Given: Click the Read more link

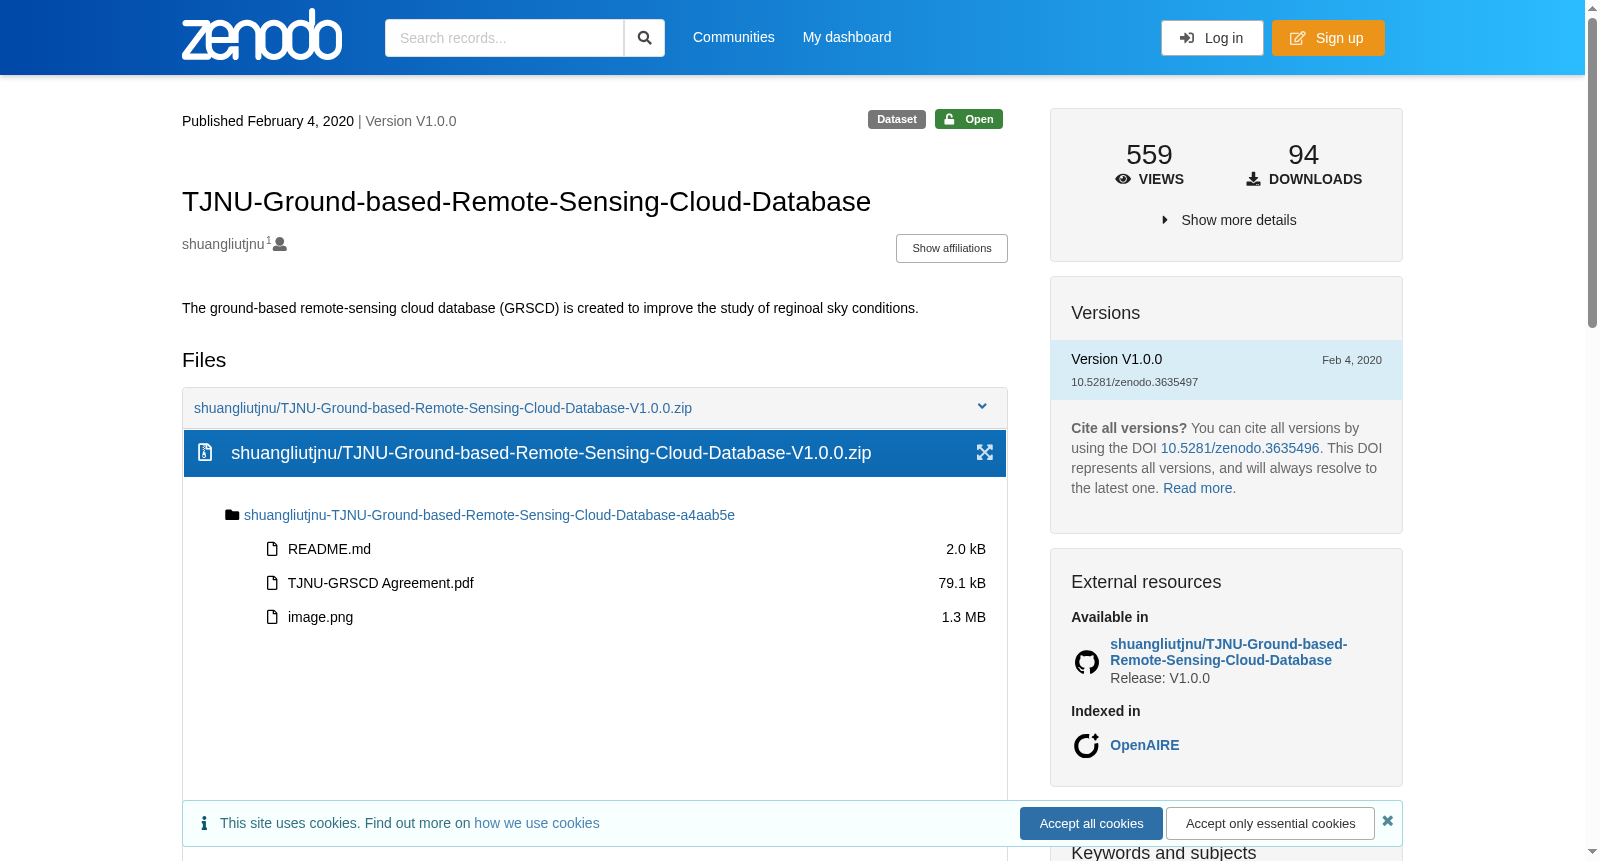Looking at the screenshot, I should click(x=1198, y=488).
